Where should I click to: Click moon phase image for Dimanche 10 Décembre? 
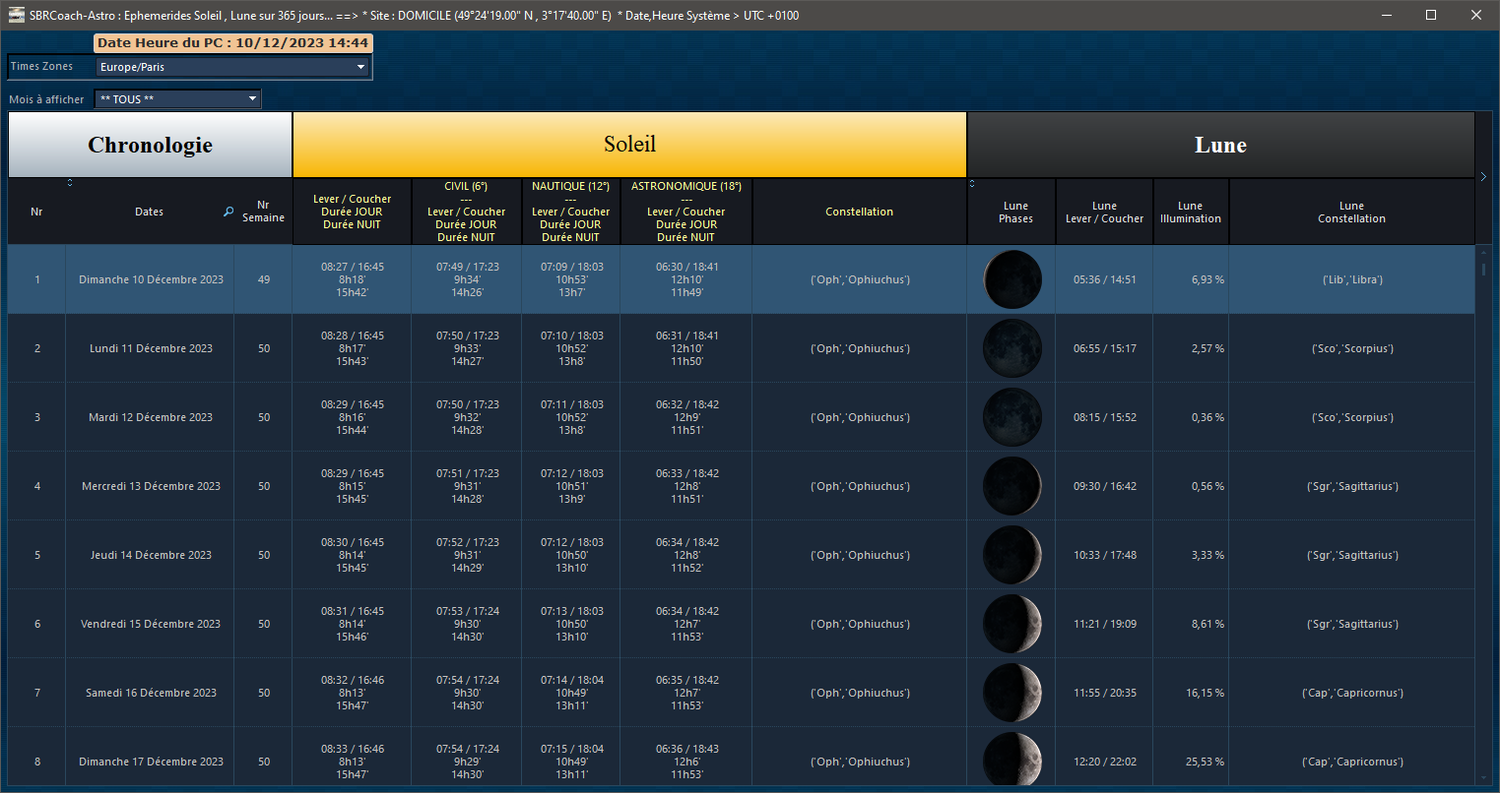(x=1012, y=280)
